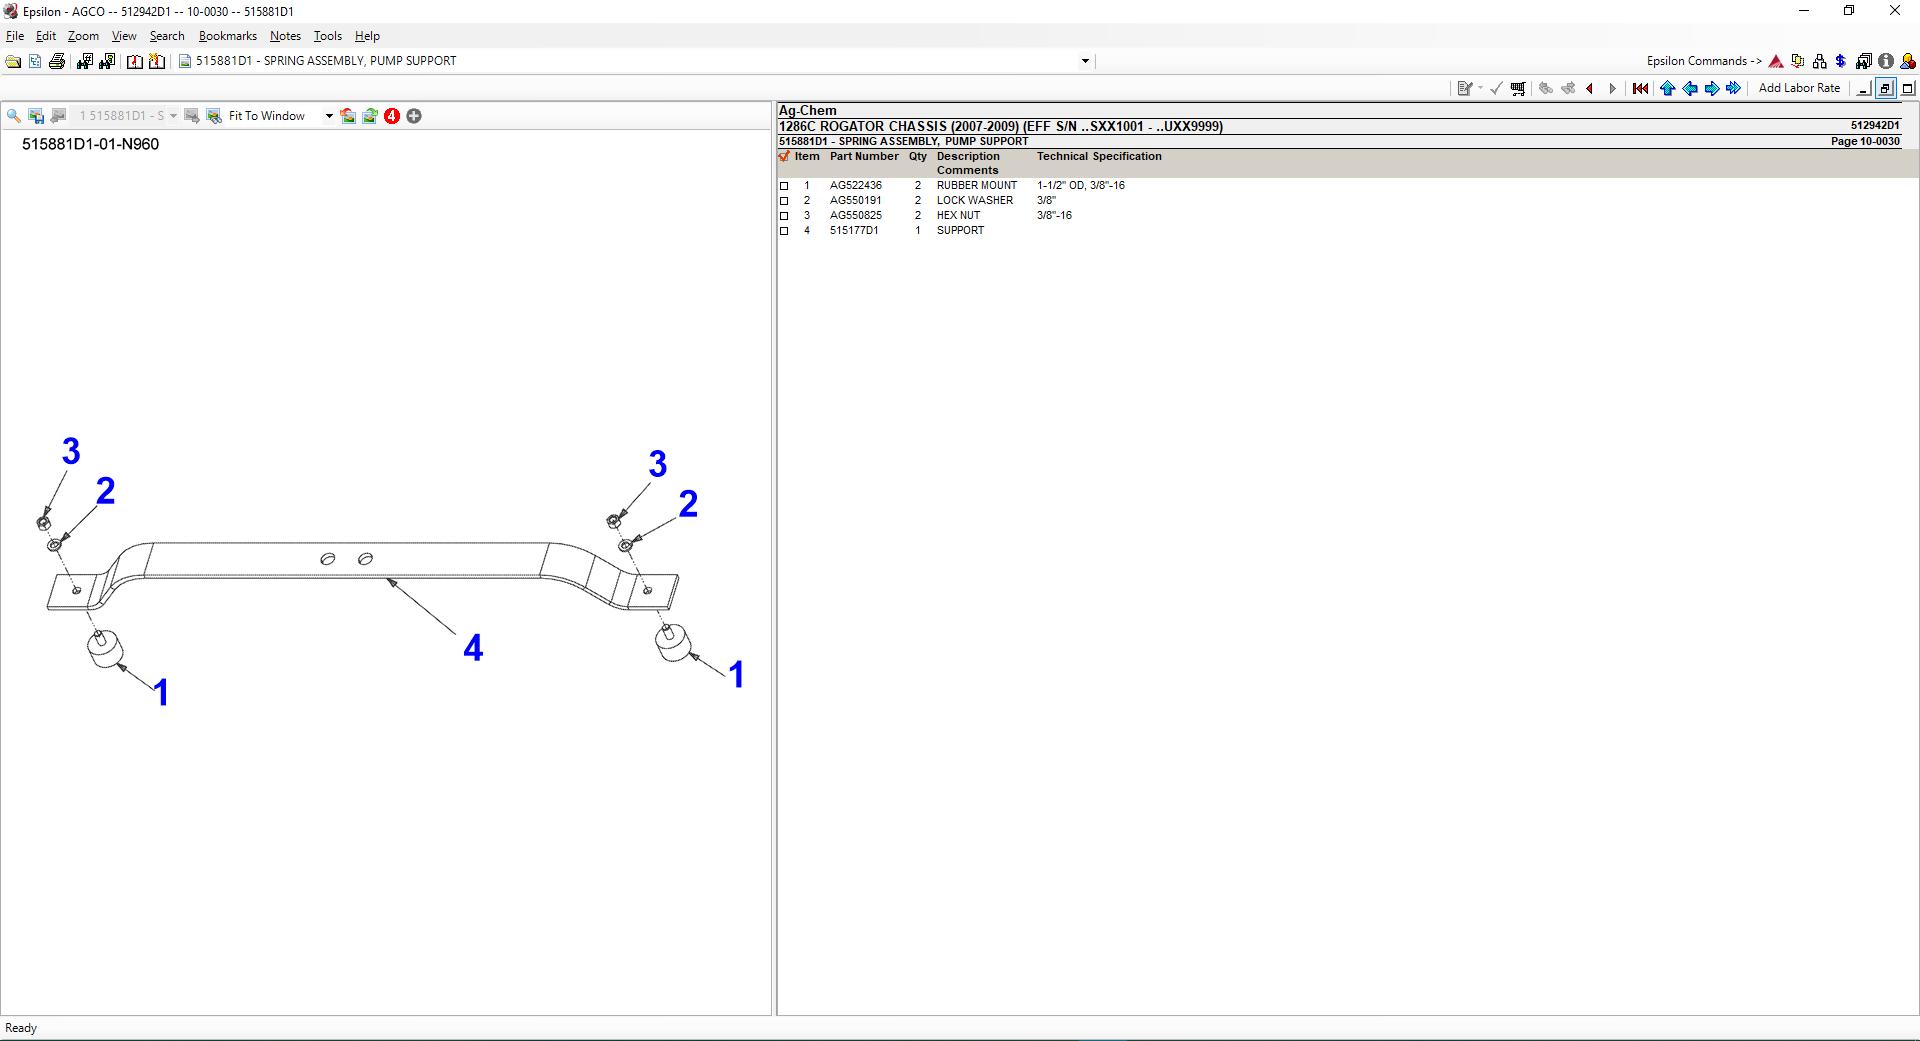Screen dimensions: 1920x1041
Task: Open the Notes menu
Action: pos(285,36)
